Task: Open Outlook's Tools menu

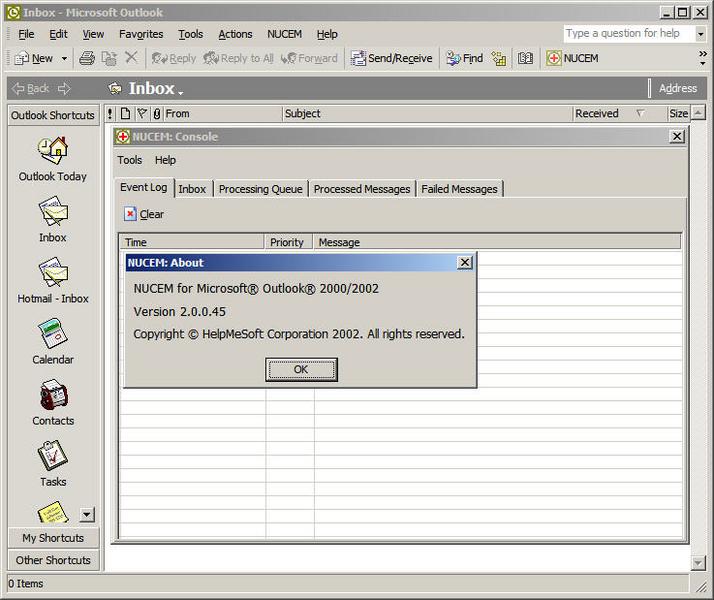Action: pos(191,34)
